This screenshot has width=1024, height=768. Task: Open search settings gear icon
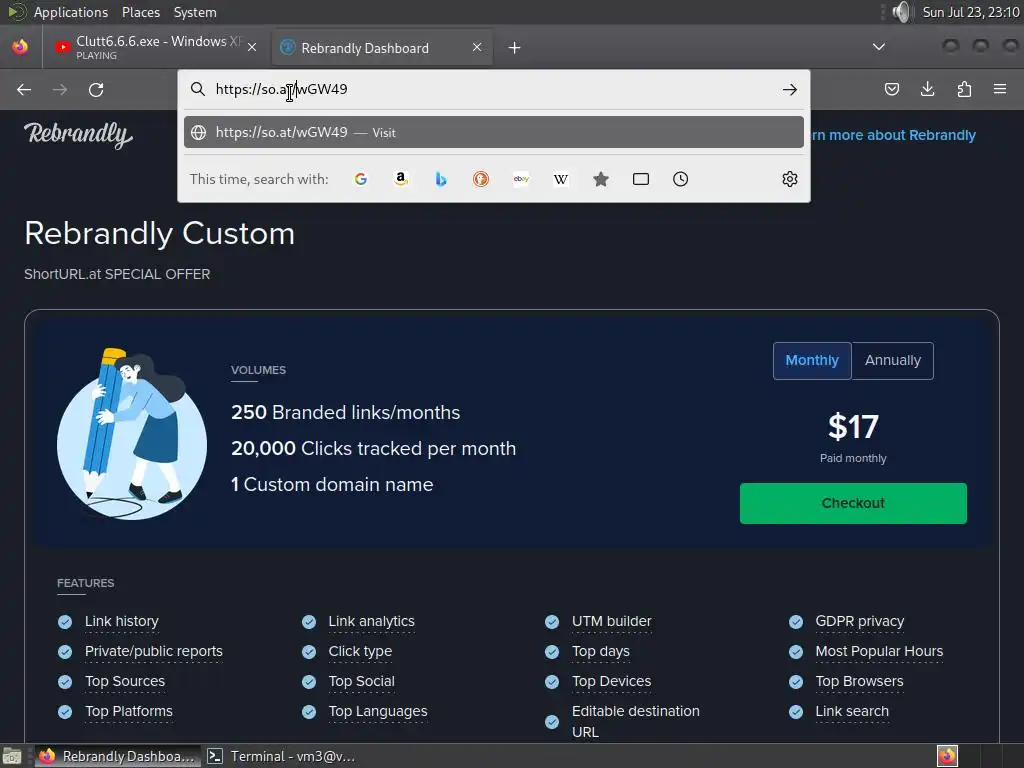pyautogui.click(x=790, y=179)
